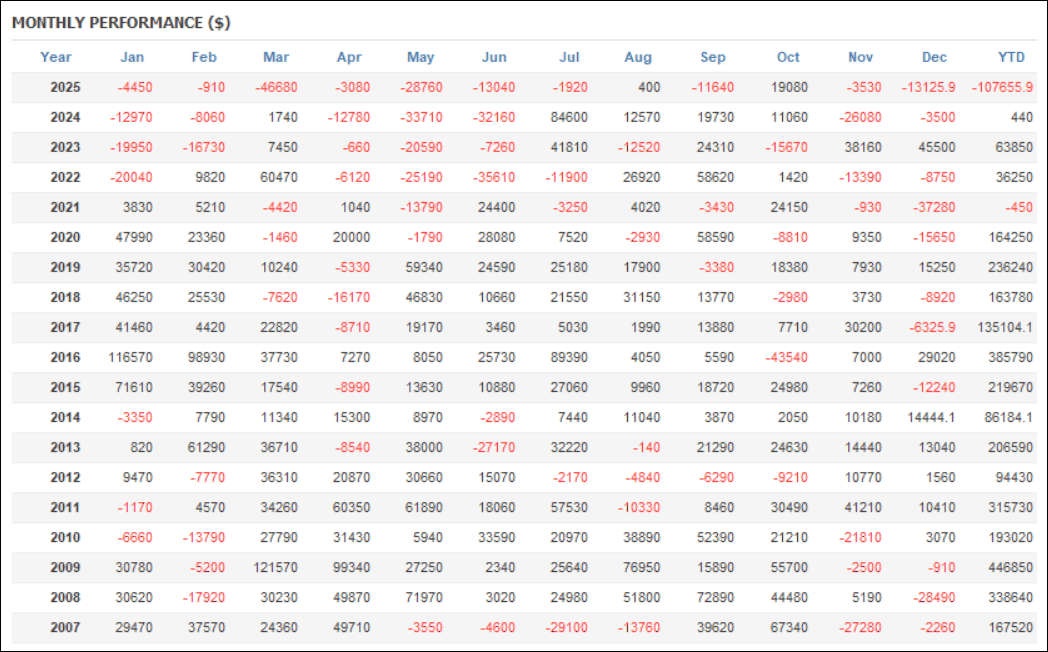Select the 2025 year row label
Viewport: 1048px width, 652px height.
coord(65,87)
